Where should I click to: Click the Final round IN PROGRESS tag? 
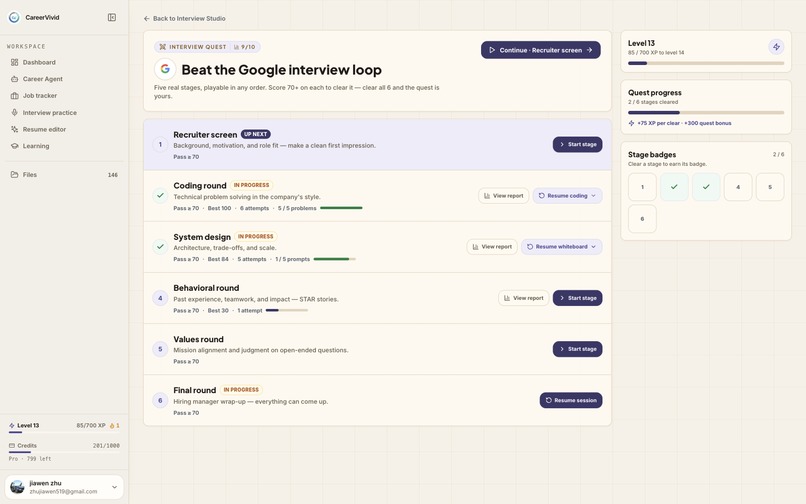pyautogui.click(x=241, y=390)
